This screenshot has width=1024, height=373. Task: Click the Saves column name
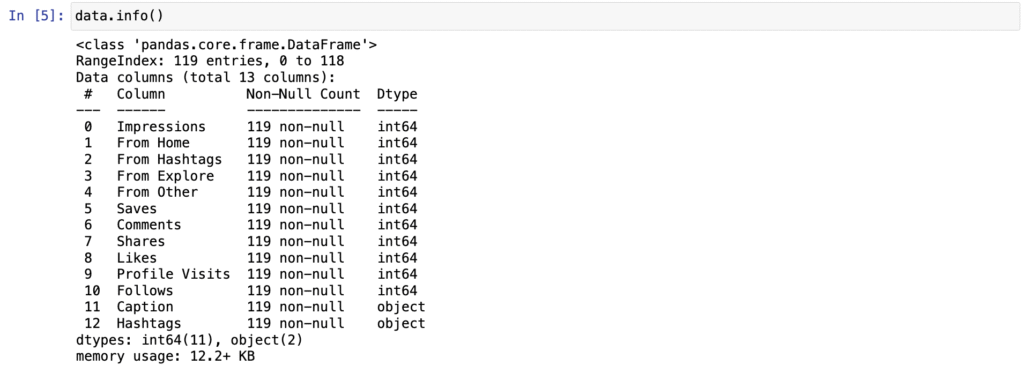click(x=137, y=208)
